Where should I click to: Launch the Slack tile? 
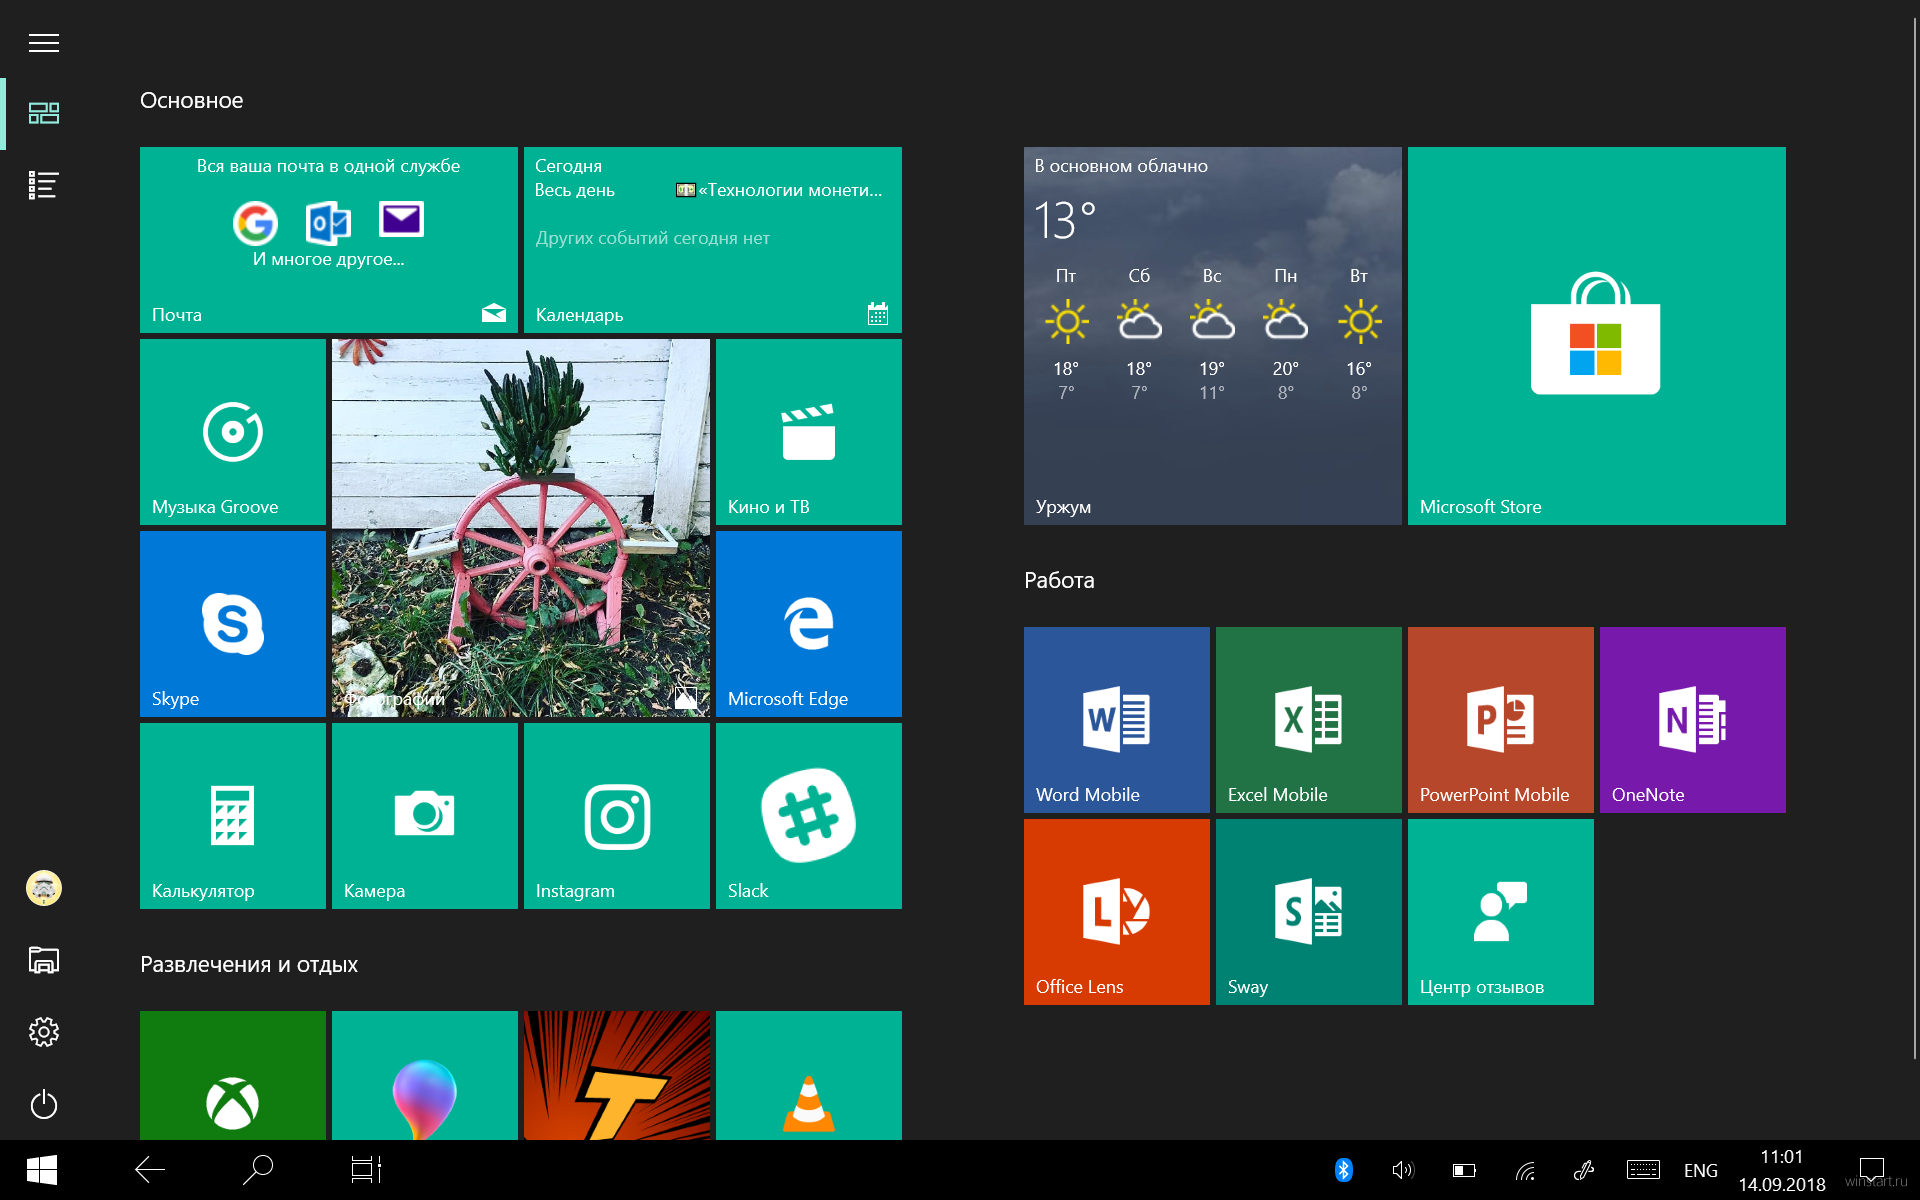tap(809, 816)
